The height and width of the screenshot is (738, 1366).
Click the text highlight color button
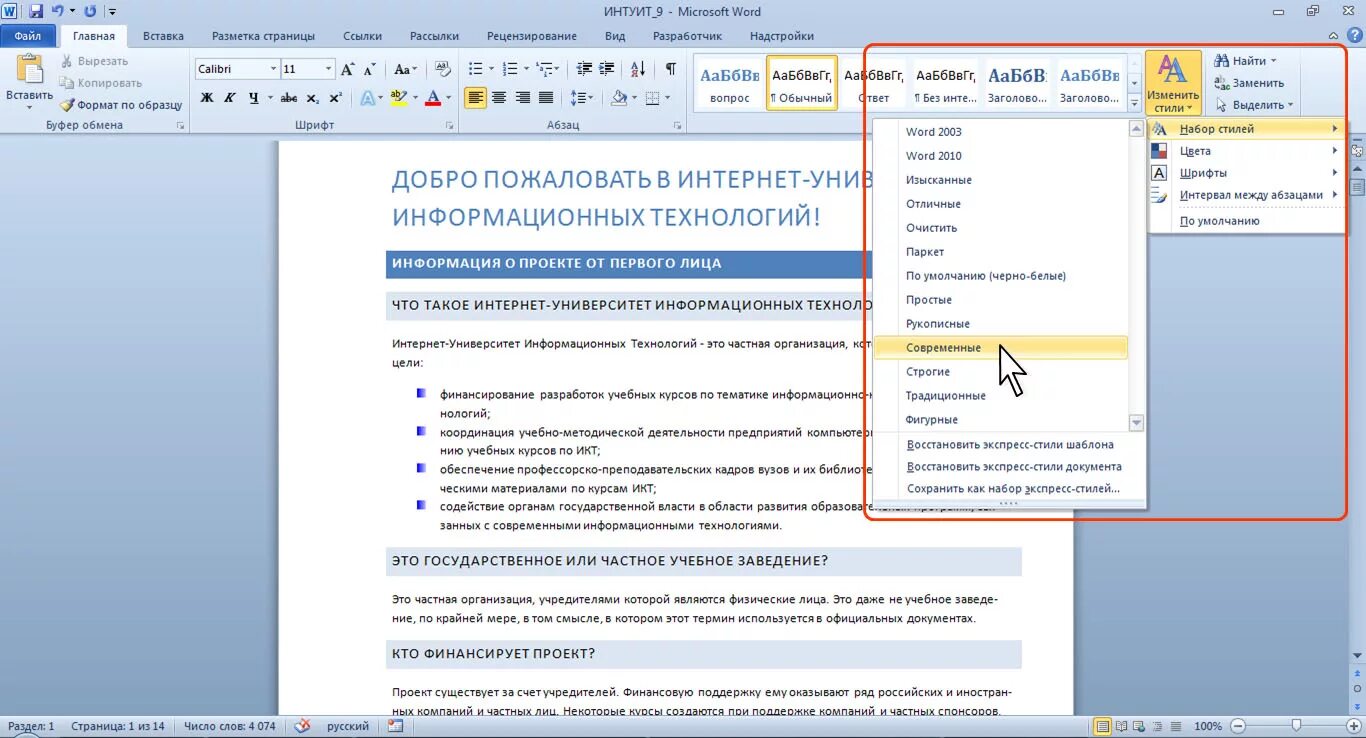(x=398, y=98)
